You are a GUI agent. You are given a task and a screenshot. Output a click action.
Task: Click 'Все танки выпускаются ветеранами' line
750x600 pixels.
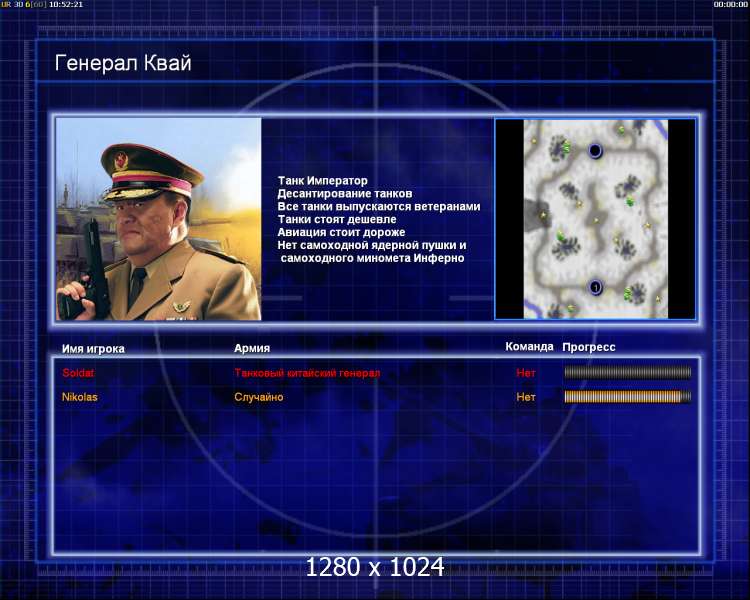point(379,206)
